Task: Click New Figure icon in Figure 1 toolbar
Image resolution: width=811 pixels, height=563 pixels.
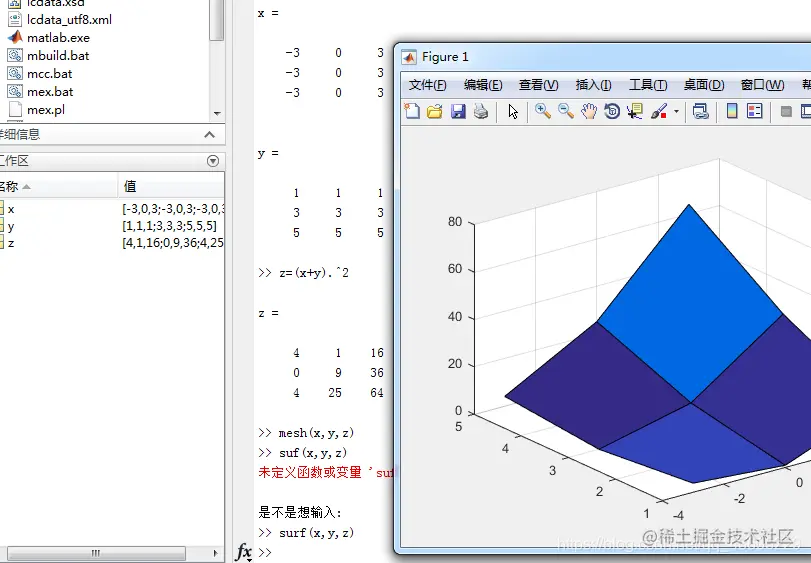Action: point(412,111)
